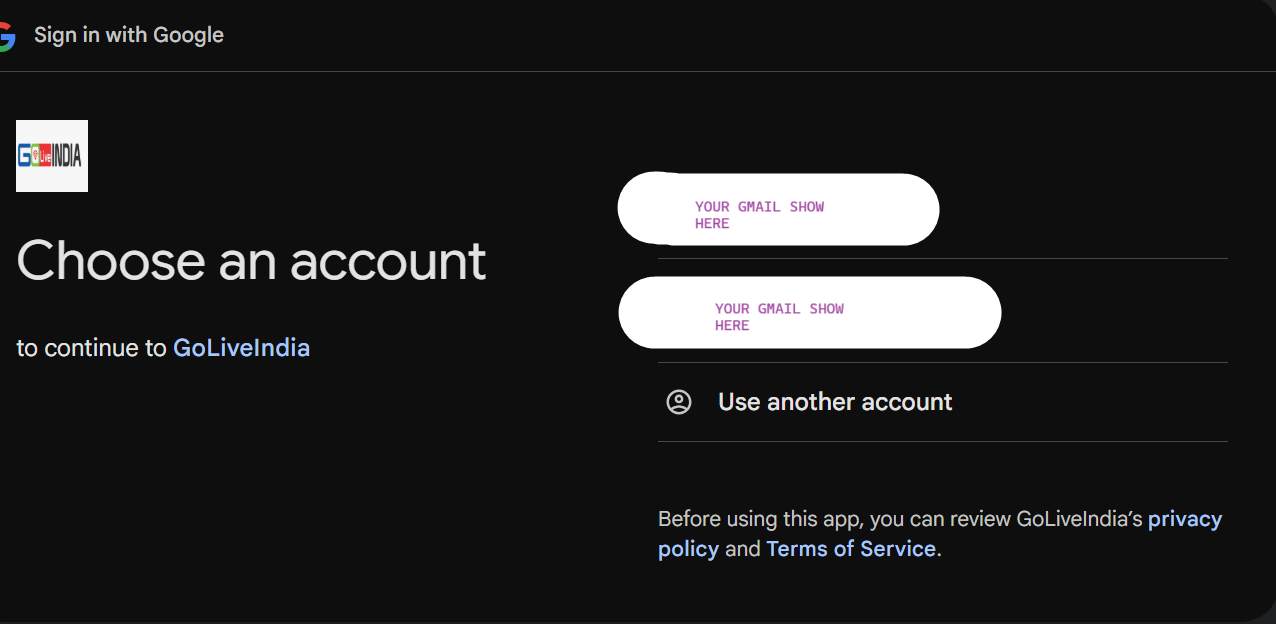Click the empty header bar area

pyautogui.click(x=750, y=36)
